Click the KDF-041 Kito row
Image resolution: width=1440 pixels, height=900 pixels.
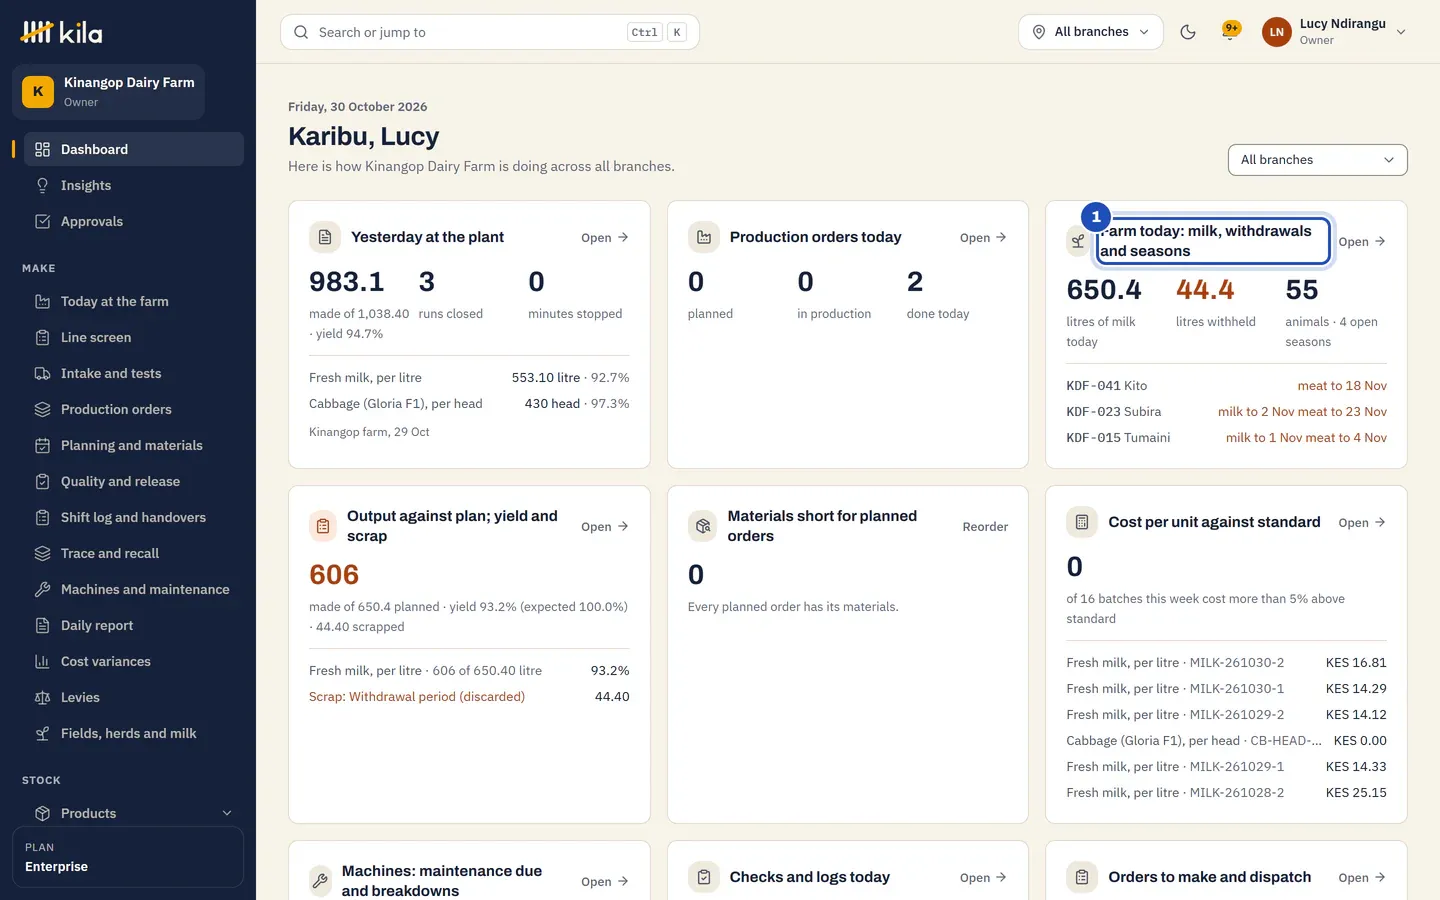click(1226, 386)
